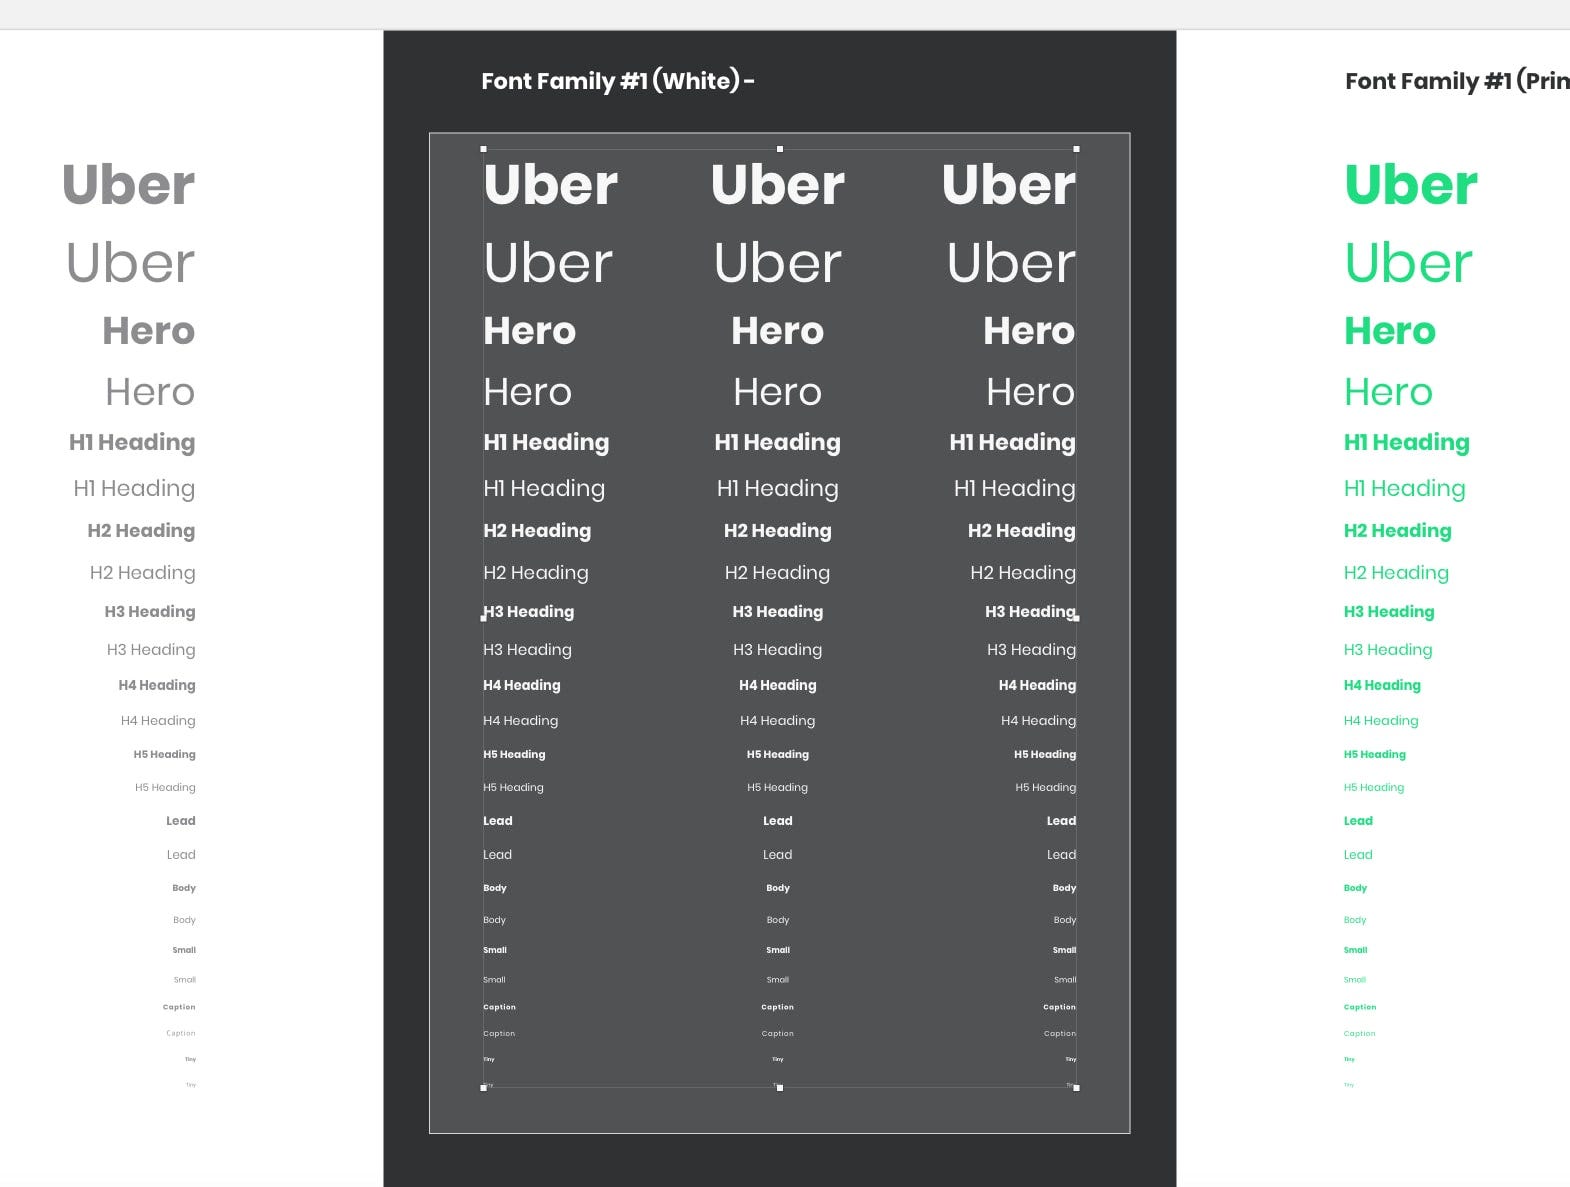Click the light white centered 'H2 Heading' text
The height and width of the screenshot is (1187, 1570).
[x=778, y=572]
